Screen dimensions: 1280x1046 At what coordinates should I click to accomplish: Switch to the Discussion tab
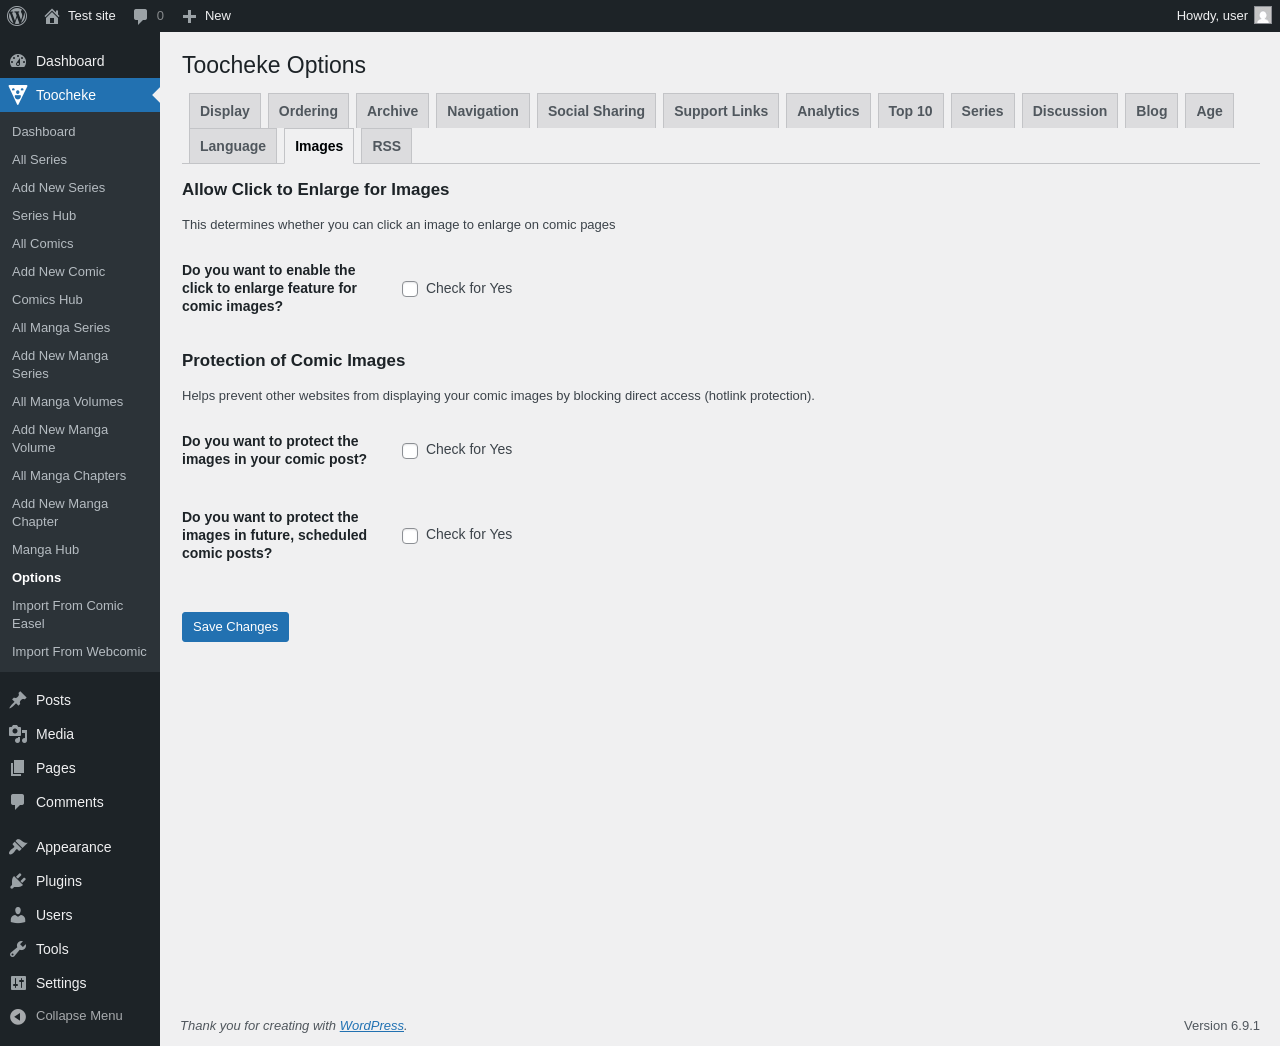[x=1070, y=111]
